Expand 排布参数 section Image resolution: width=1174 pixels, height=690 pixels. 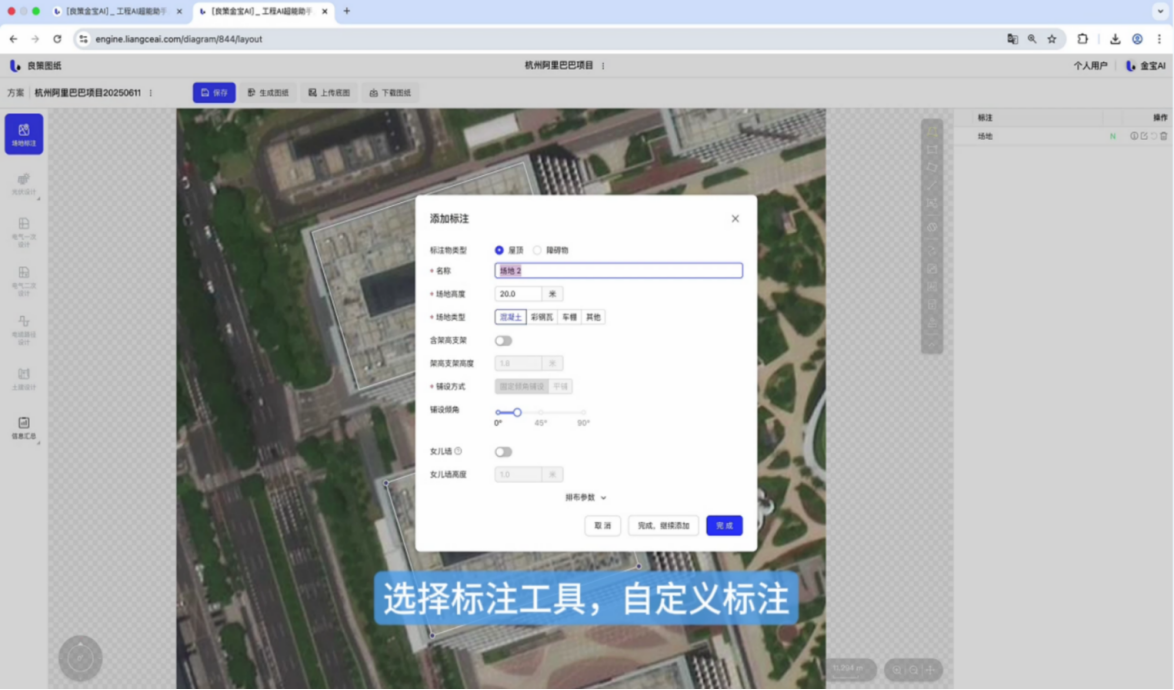pos(586,498)
